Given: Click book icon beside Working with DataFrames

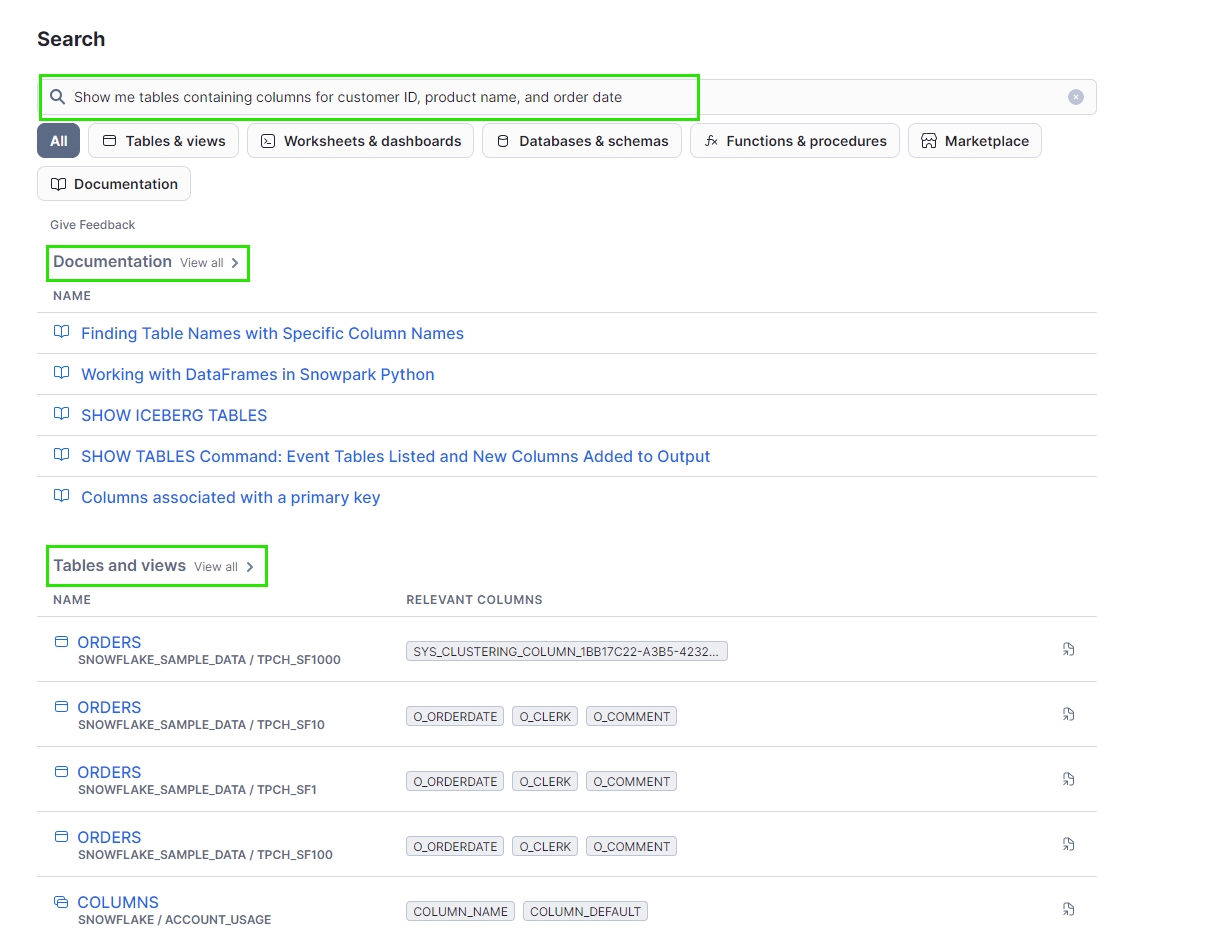Looking at the screenshot, I should point(61,373).
